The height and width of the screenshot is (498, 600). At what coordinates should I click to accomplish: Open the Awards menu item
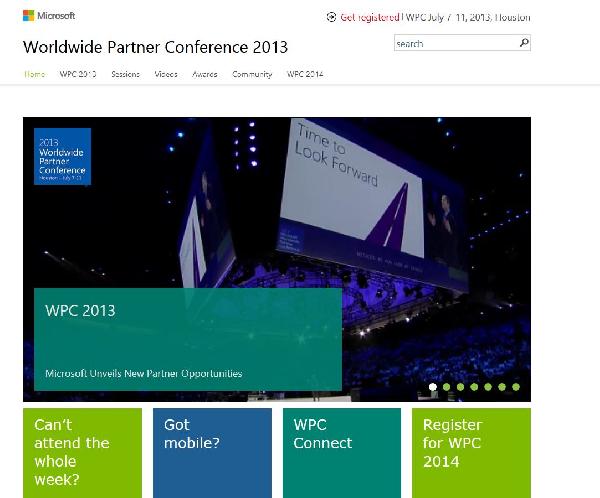[205, 74]
